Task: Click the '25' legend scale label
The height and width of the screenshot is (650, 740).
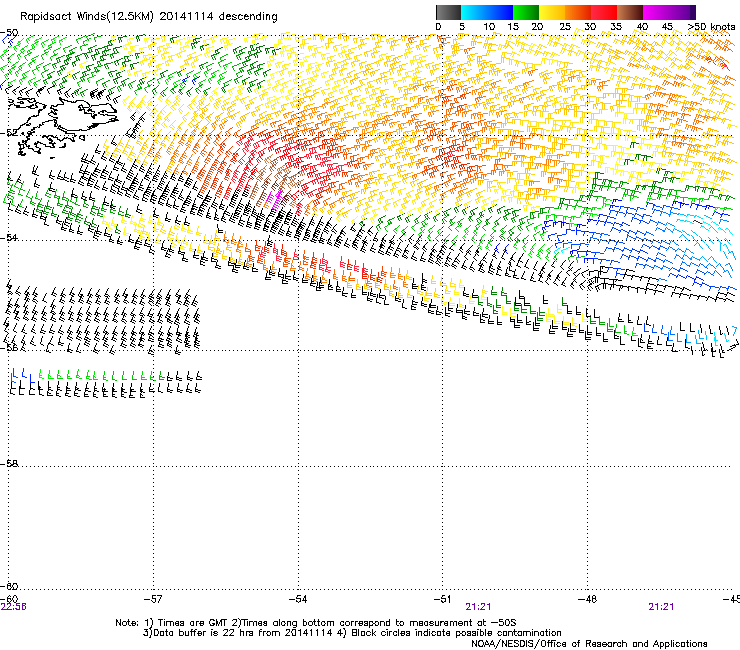Action: [x=564, y=27]
